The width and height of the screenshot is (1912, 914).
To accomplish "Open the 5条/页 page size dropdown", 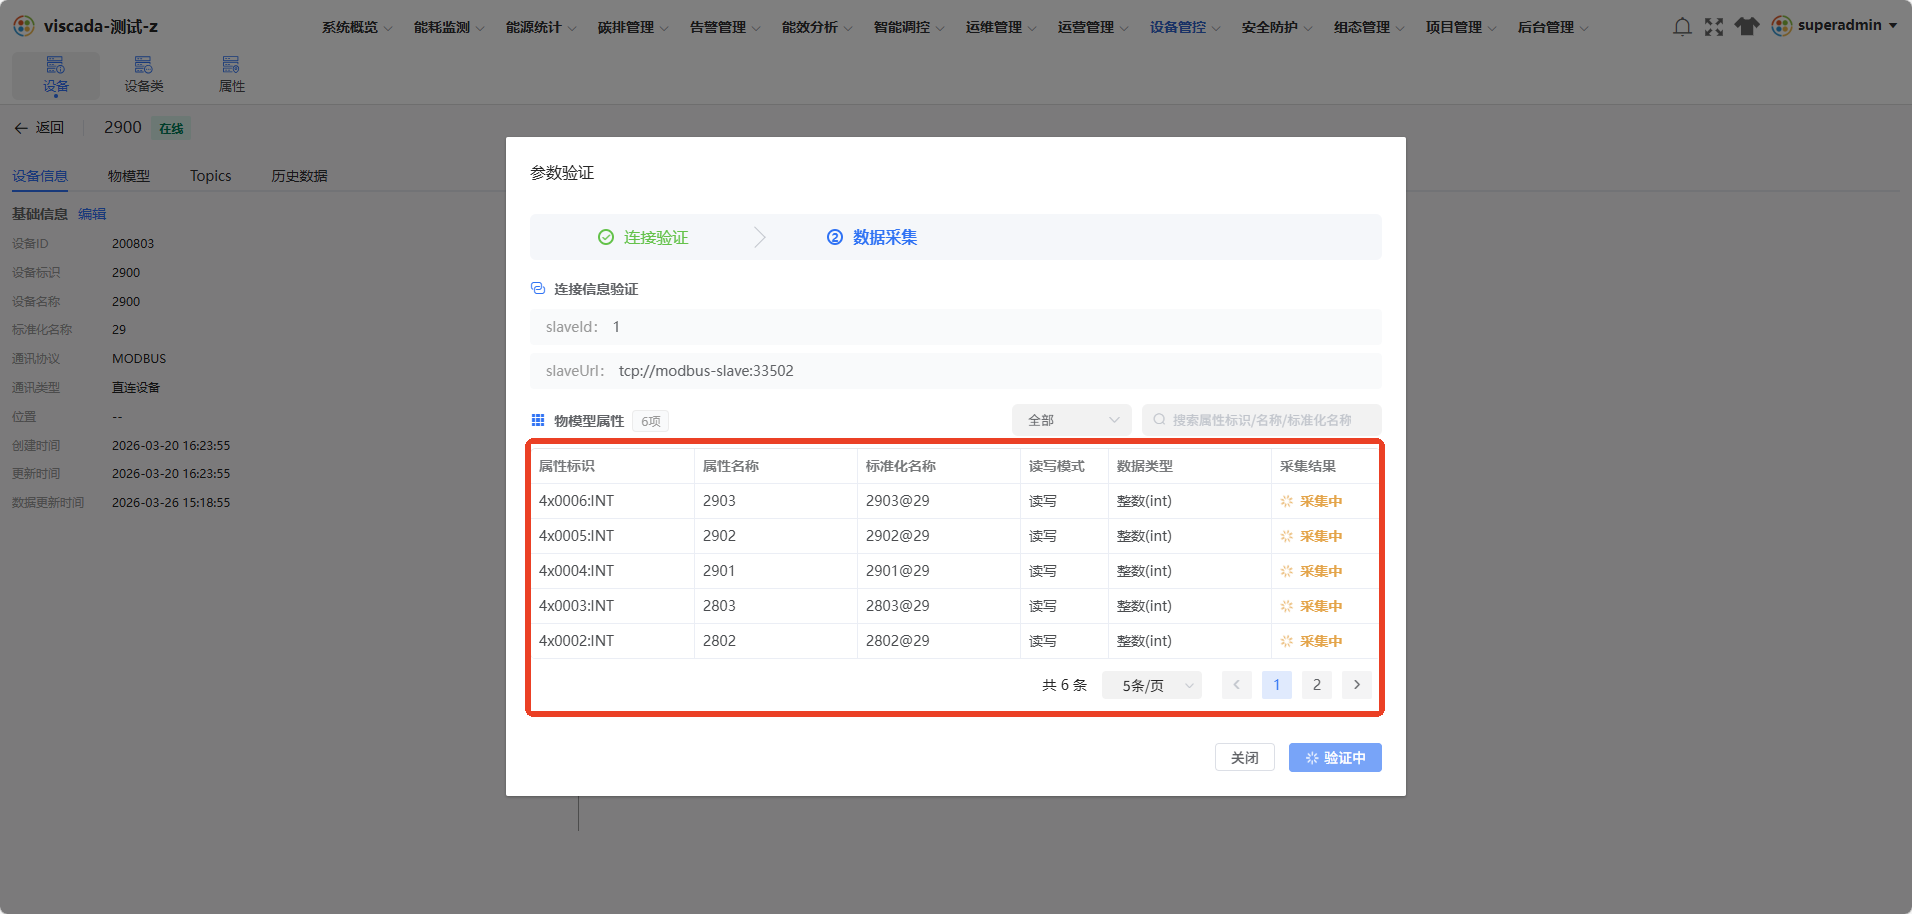I will 1152,685.
